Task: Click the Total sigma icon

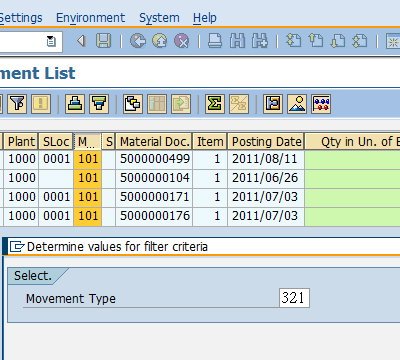Action: tap(215, 104)
